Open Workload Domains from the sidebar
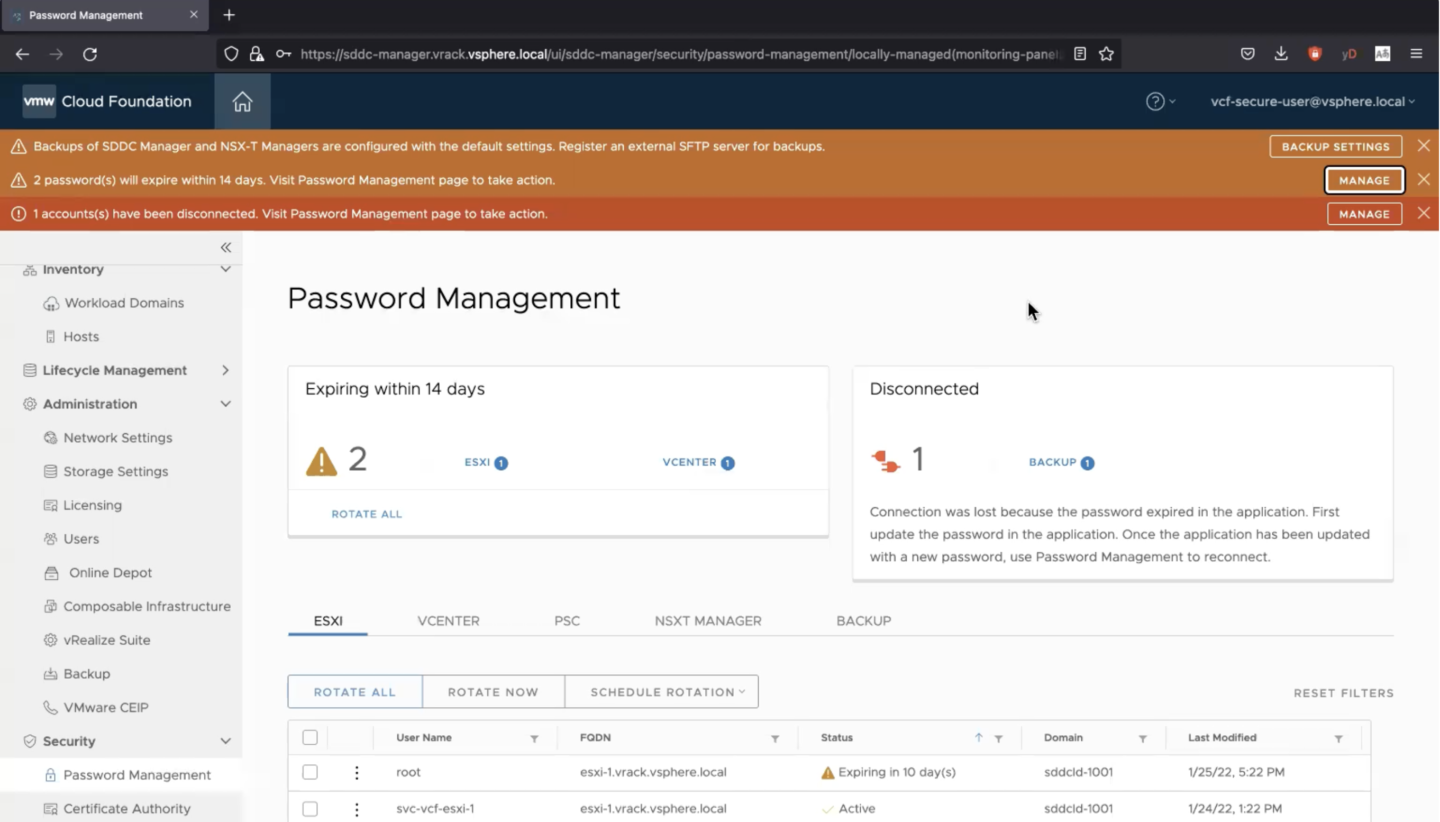The image size is (1440, 822). click(124, 302)
